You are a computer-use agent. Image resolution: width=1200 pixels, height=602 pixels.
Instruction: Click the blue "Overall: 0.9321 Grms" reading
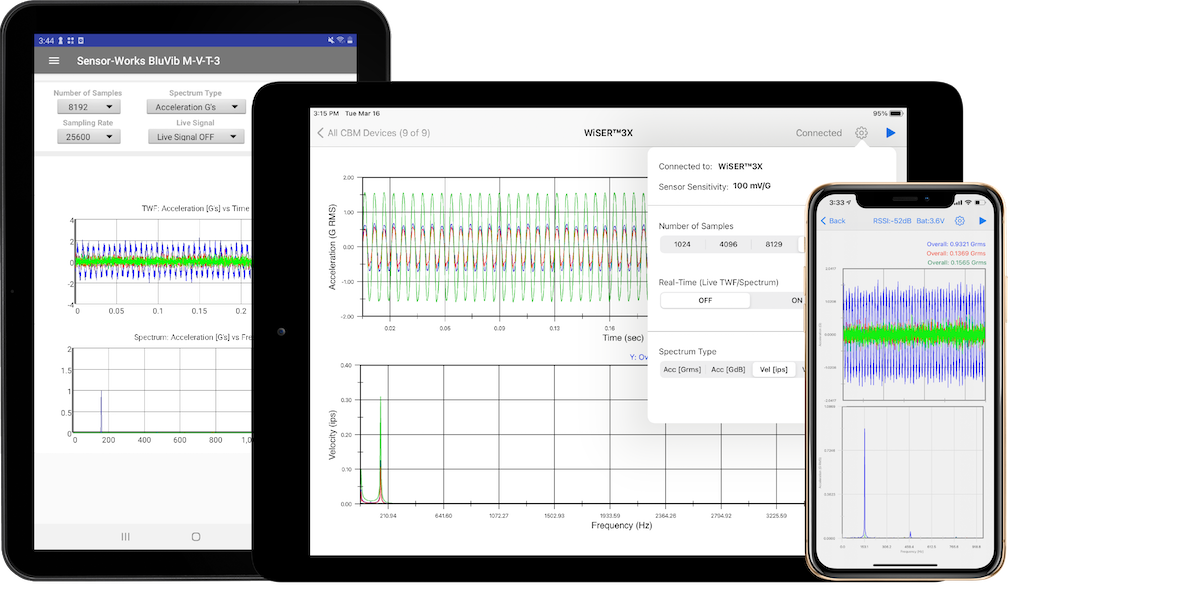pos(955,243)
